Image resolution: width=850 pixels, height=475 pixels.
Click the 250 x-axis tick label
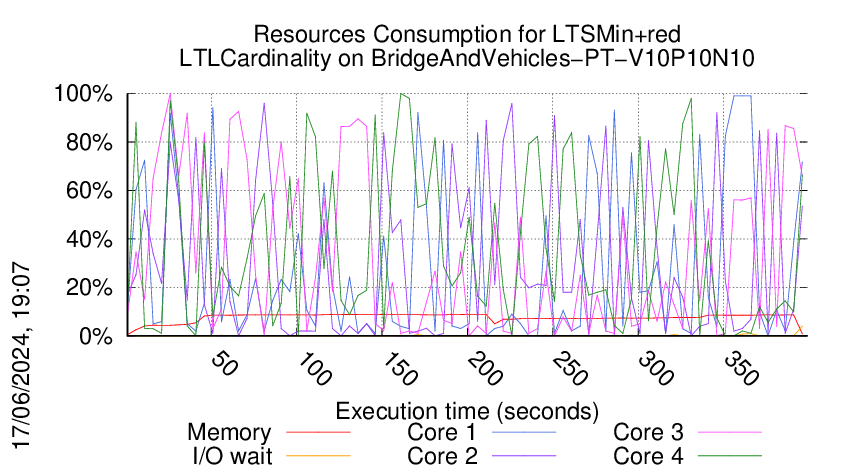pos(570,369)
